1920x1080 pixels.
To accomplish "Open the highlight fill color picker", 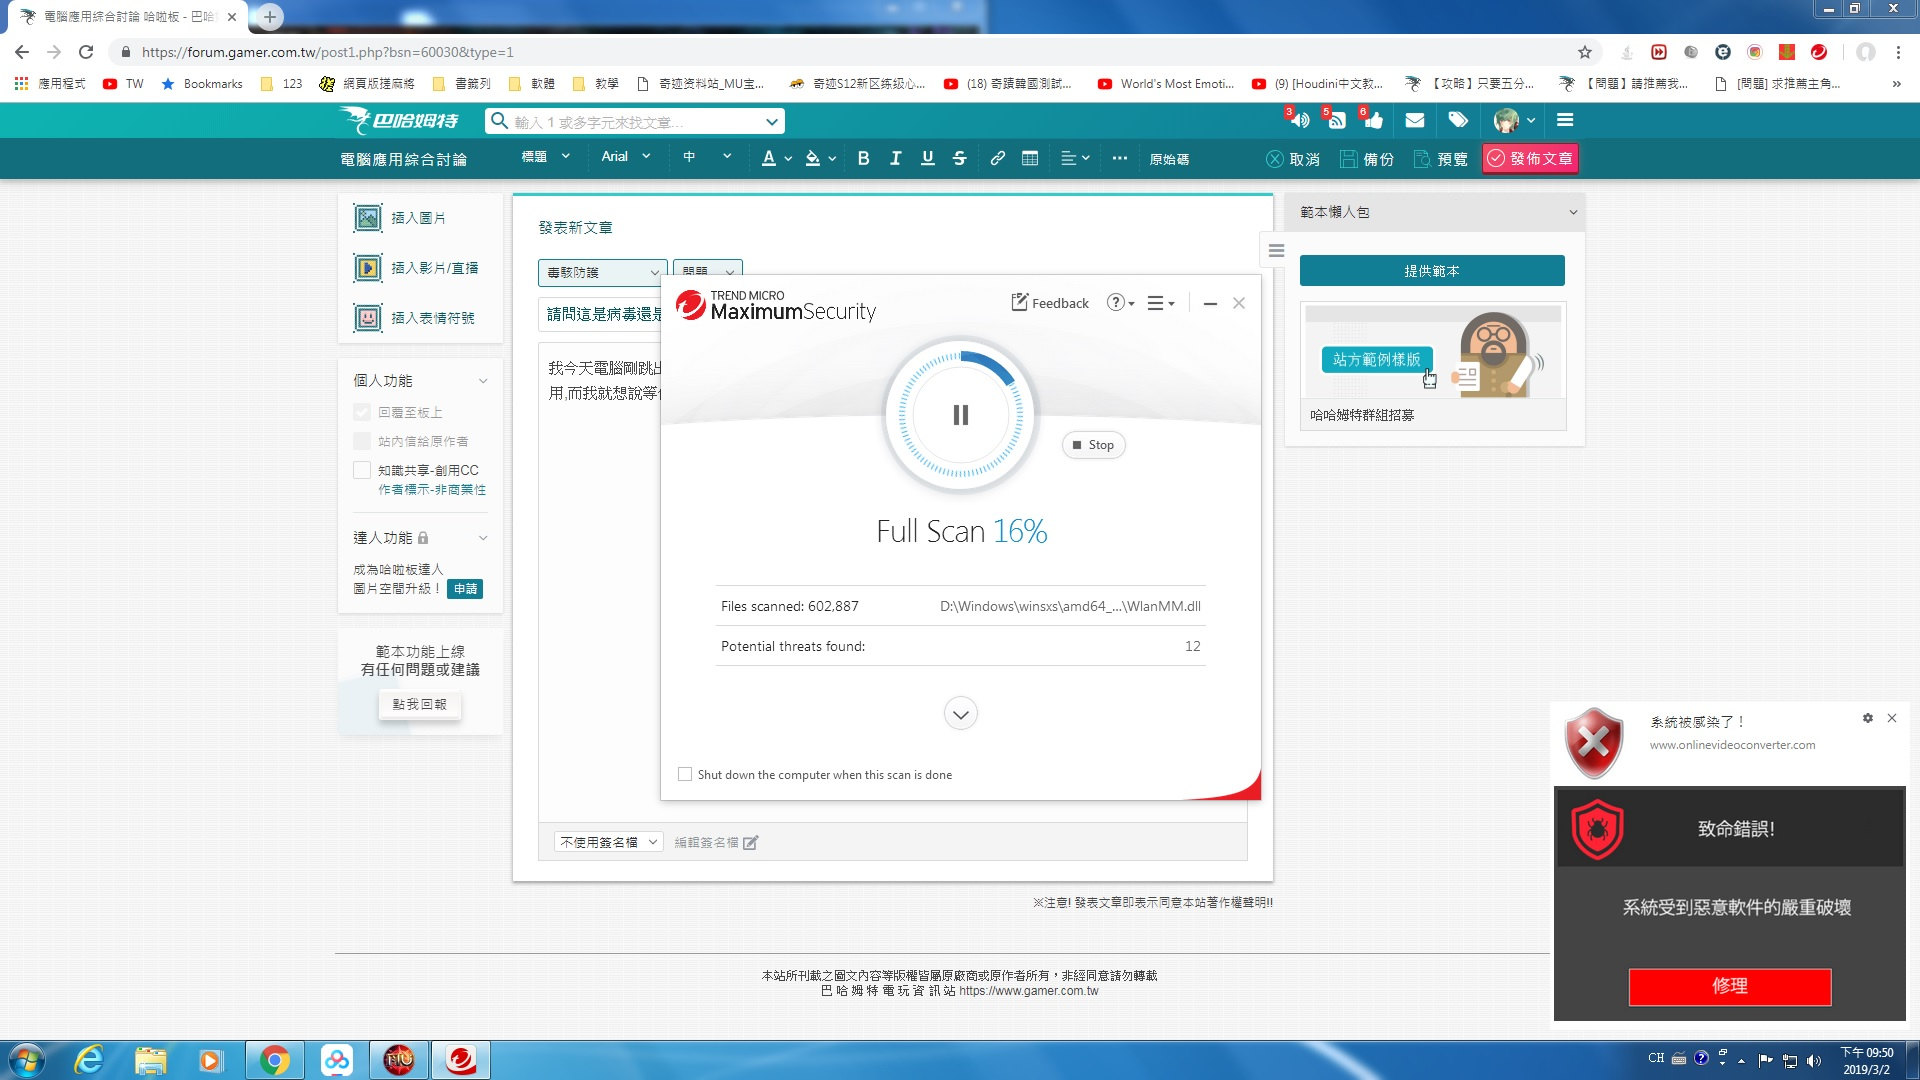I will point(820,158).
